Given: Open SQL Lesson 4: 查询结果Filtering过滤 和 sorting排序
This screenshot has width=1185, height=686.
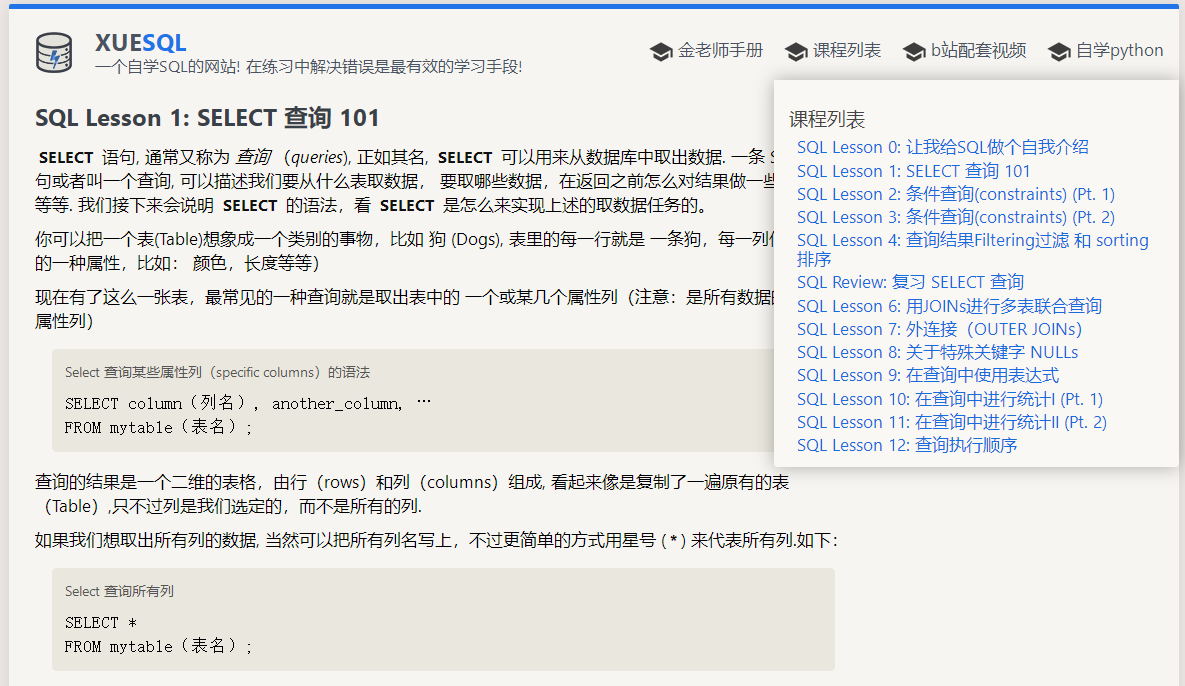Looking at the screenshot, I should tap(973, 249).
